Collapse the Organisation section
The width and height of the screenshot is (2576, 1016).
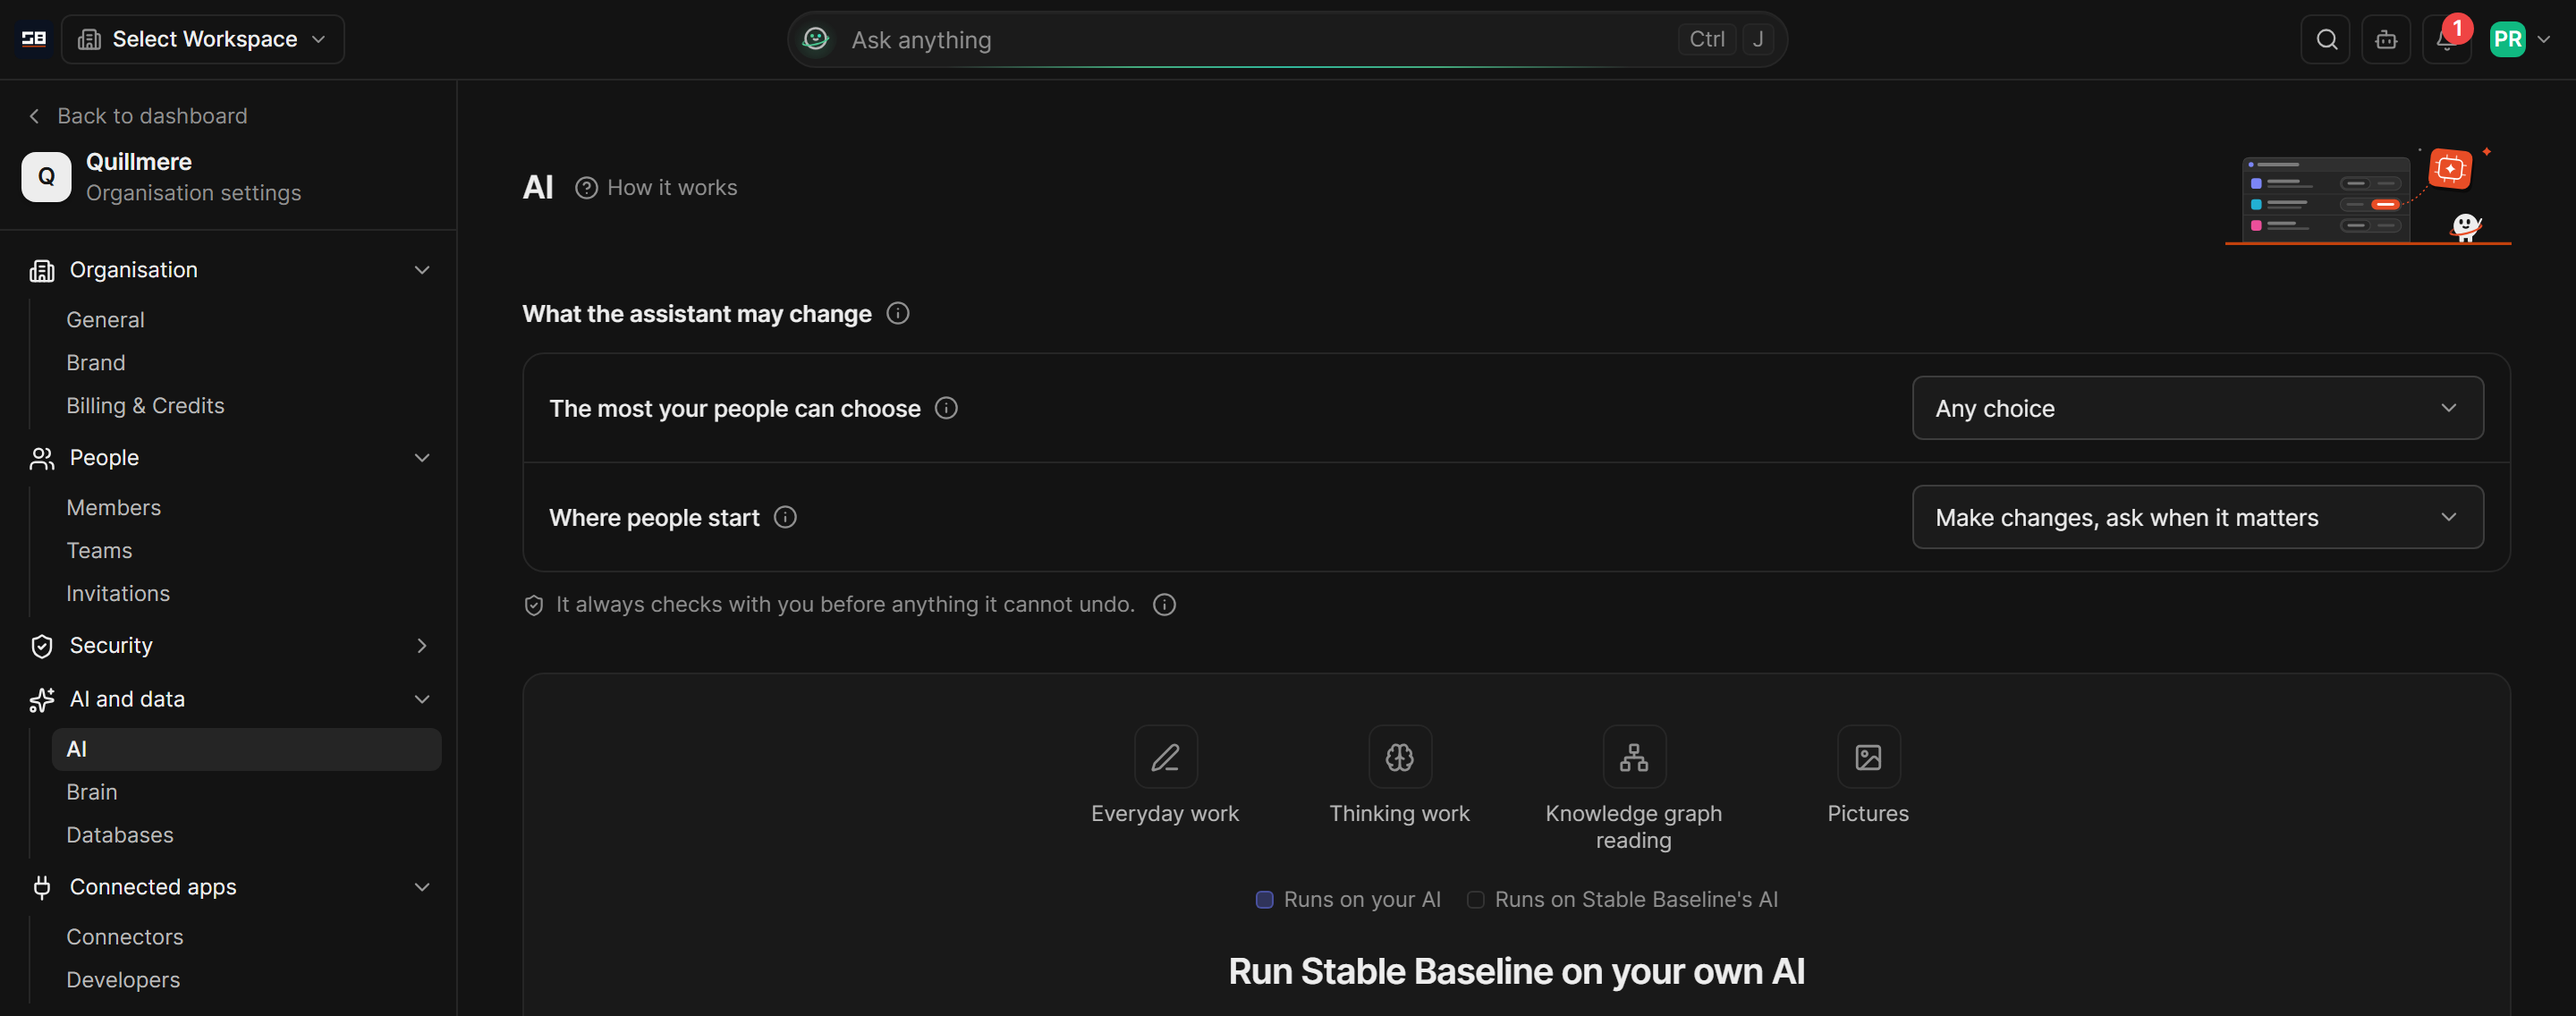(230, 270)
